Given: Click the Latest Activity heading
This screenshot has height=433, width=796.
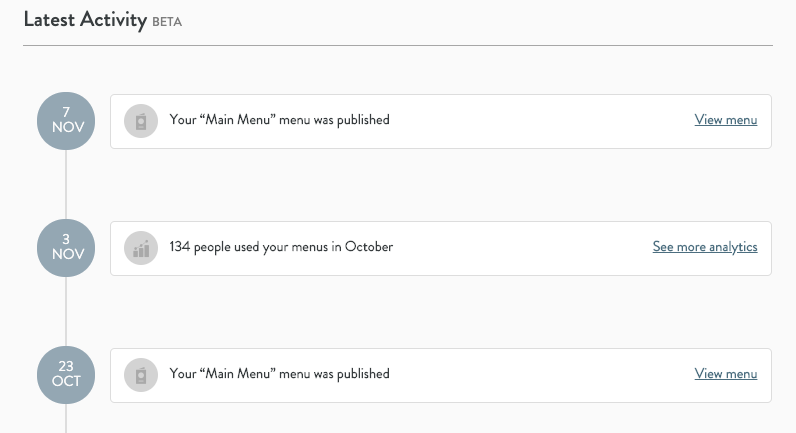Looking at the screenshot, I should pyautogui.click(x=85, y=20).
